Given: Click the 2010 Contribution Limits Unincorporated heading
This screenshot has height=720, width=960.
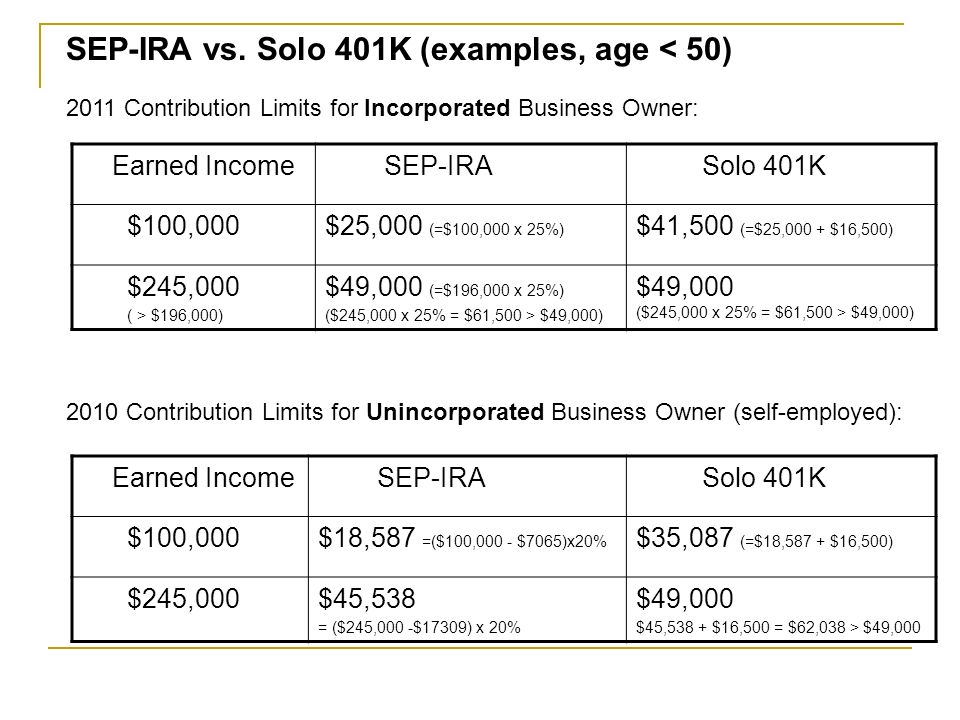Looking at the screenshot, I should pos(484,412).
